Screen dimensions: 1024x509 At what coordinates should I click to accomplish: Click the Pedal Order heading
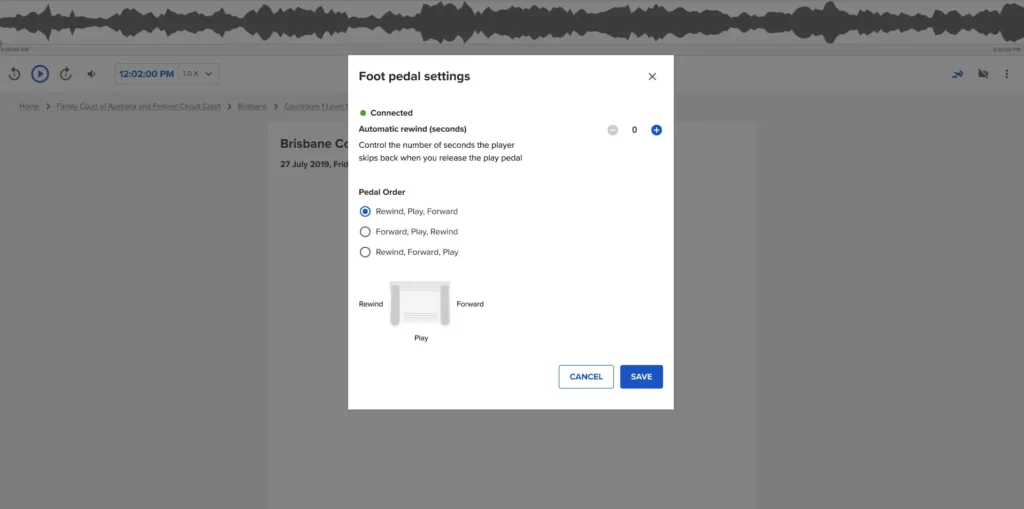(382, 192)
